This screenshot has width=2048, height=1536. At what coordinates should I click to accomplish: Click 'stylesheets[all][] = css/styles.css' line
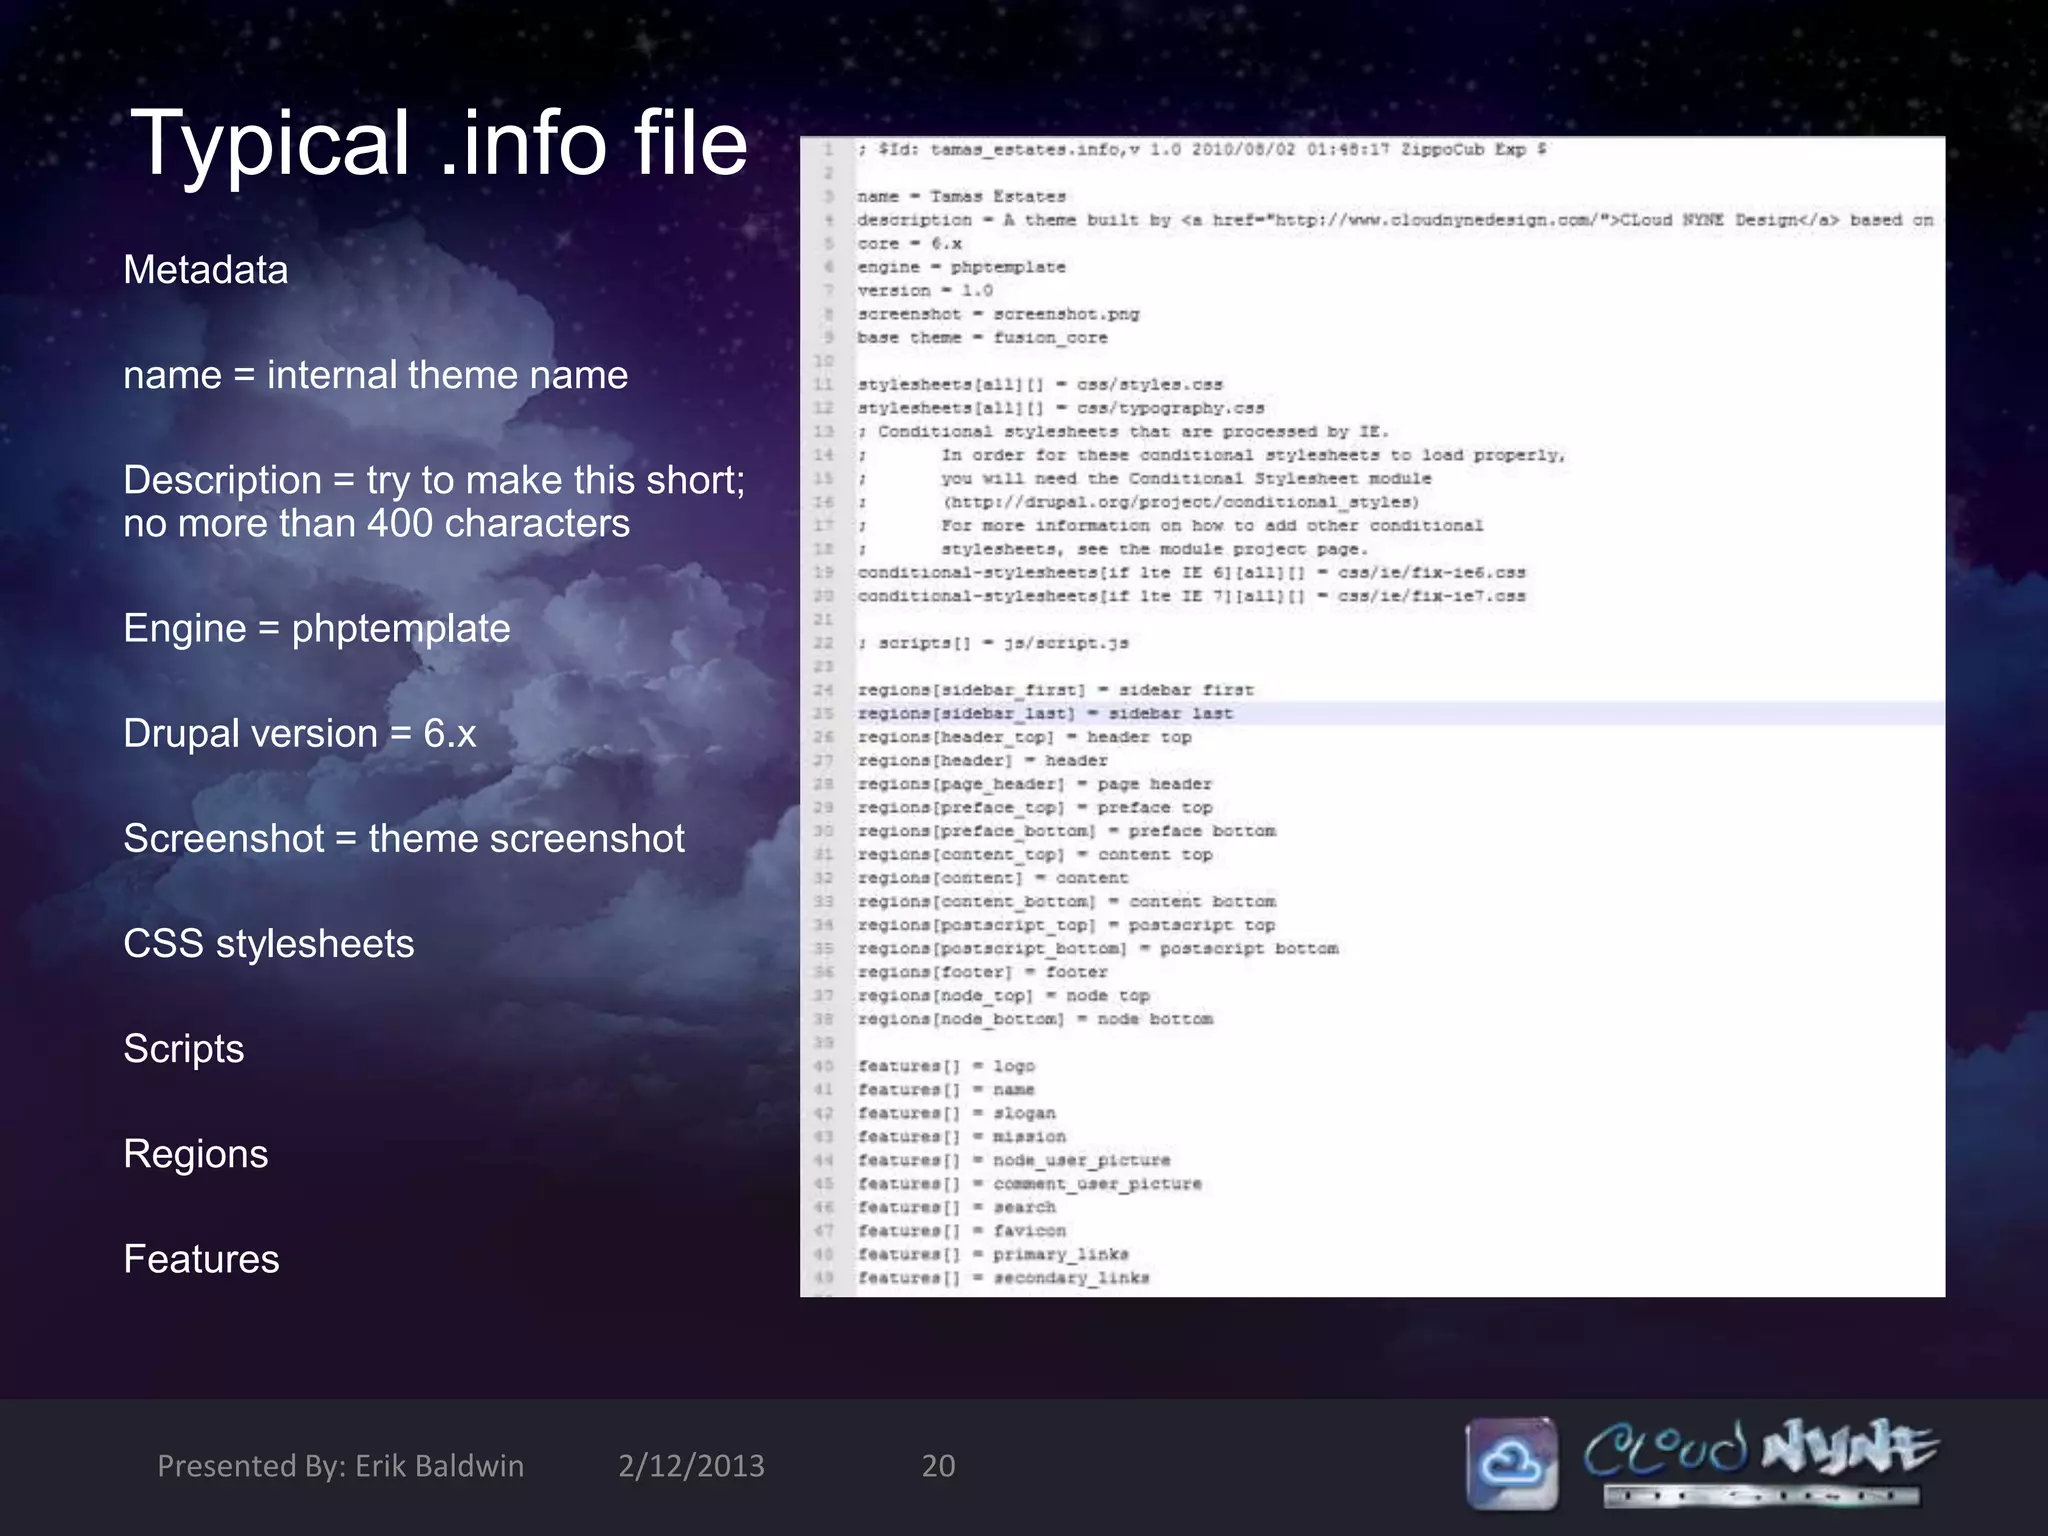[1040, 384]
